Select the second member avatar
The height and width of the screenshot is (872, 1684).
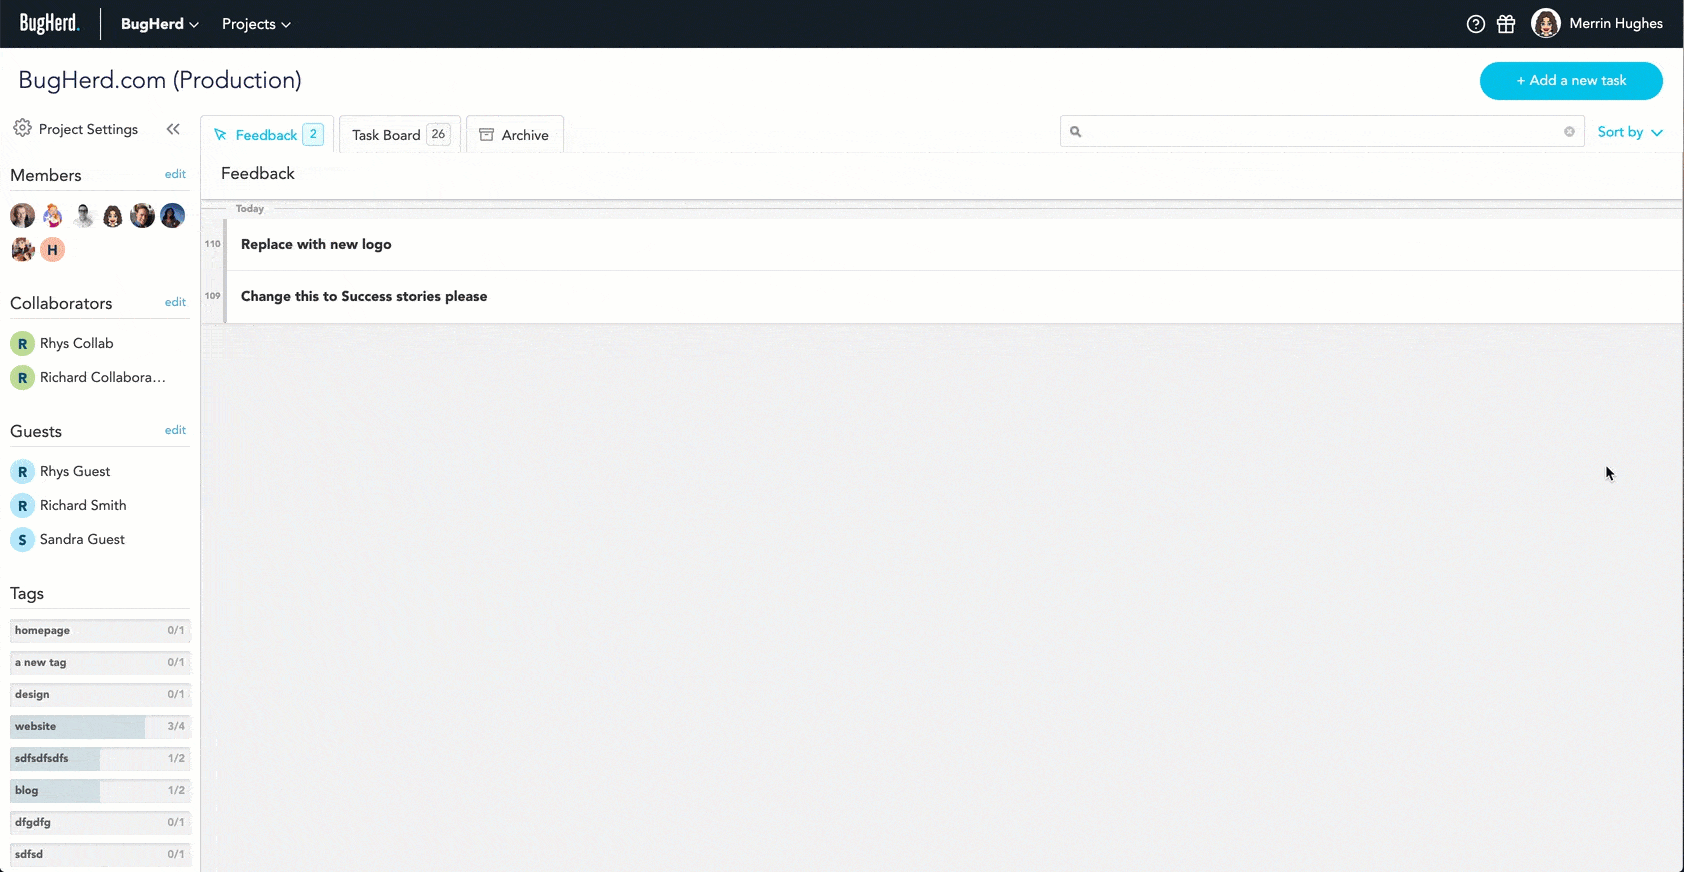[x=53, y=215]
